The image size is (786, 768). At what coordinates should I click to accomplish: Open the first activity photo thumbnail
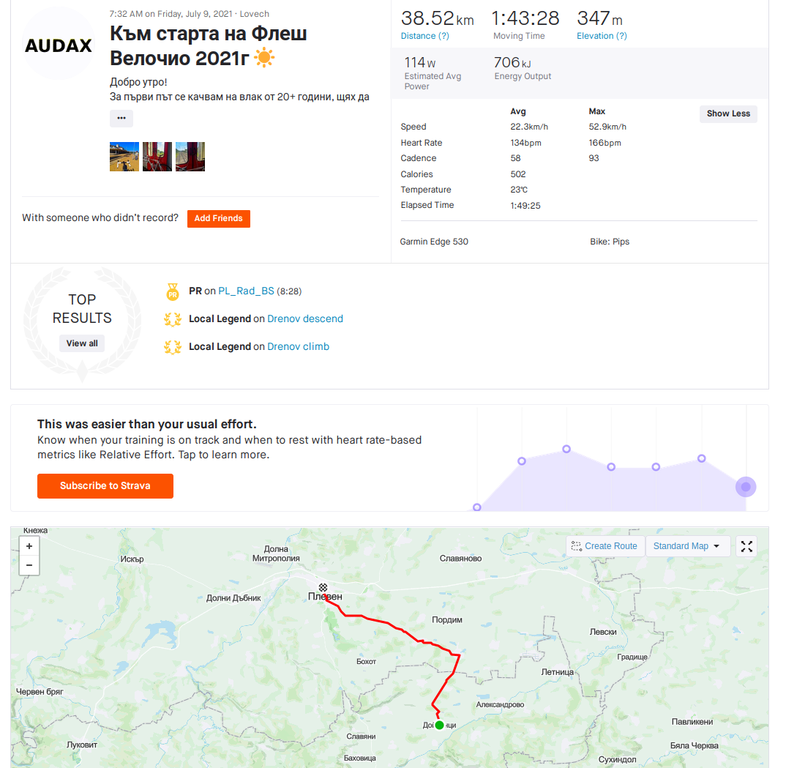[x=124, y=156]
